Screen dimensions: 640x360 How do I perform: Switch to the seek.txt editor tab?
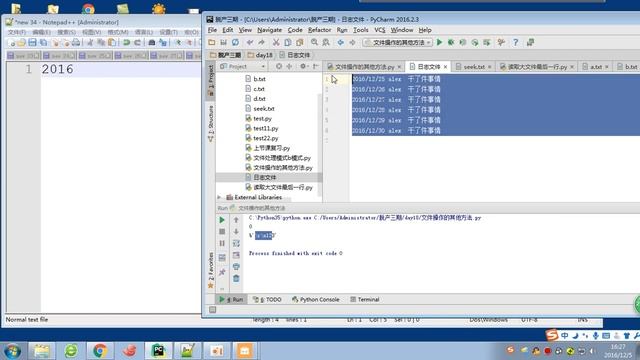(473, 67)
